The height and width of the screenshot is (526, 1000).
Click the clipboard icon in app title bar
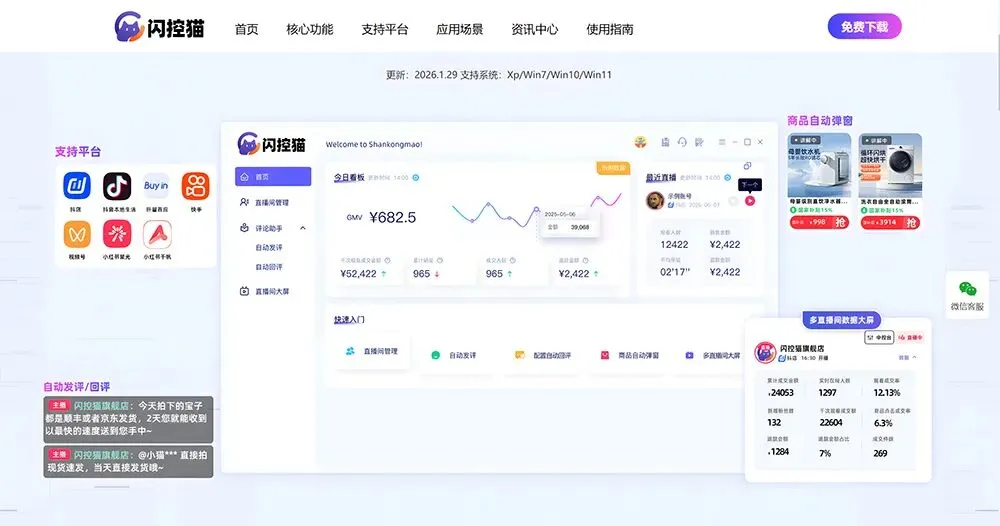tap(665, 142)
